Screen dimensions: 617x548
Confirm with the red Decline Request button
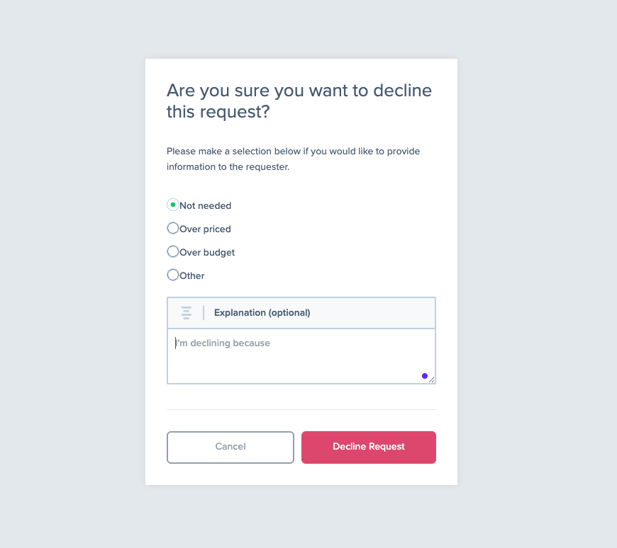(x=369, y=447)
